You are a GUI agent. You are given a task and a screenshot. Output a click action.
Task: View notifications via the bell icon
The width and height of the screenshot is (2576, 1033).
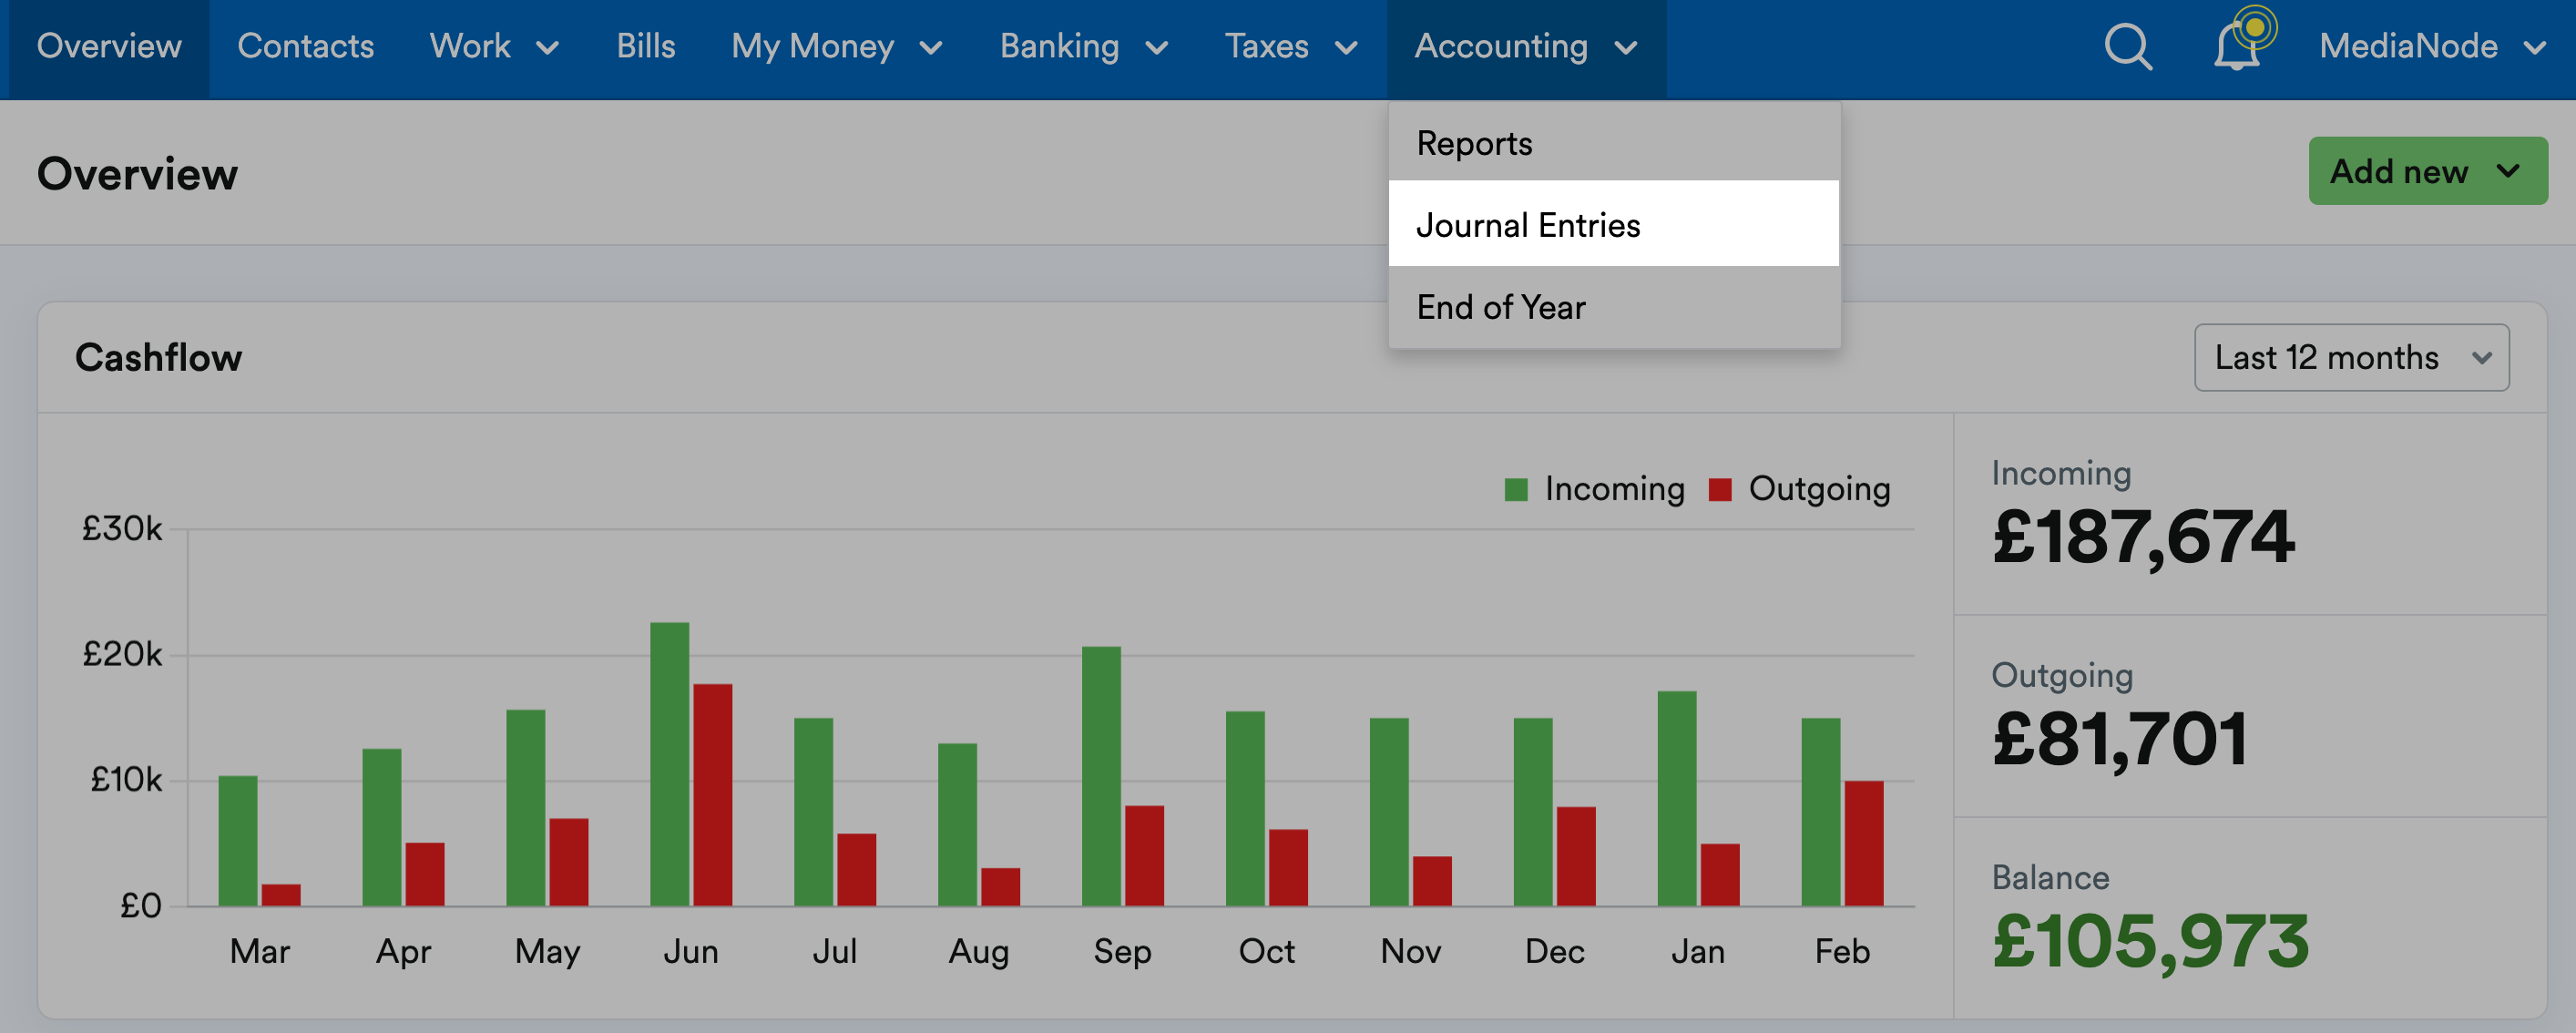click(2237, 48)
